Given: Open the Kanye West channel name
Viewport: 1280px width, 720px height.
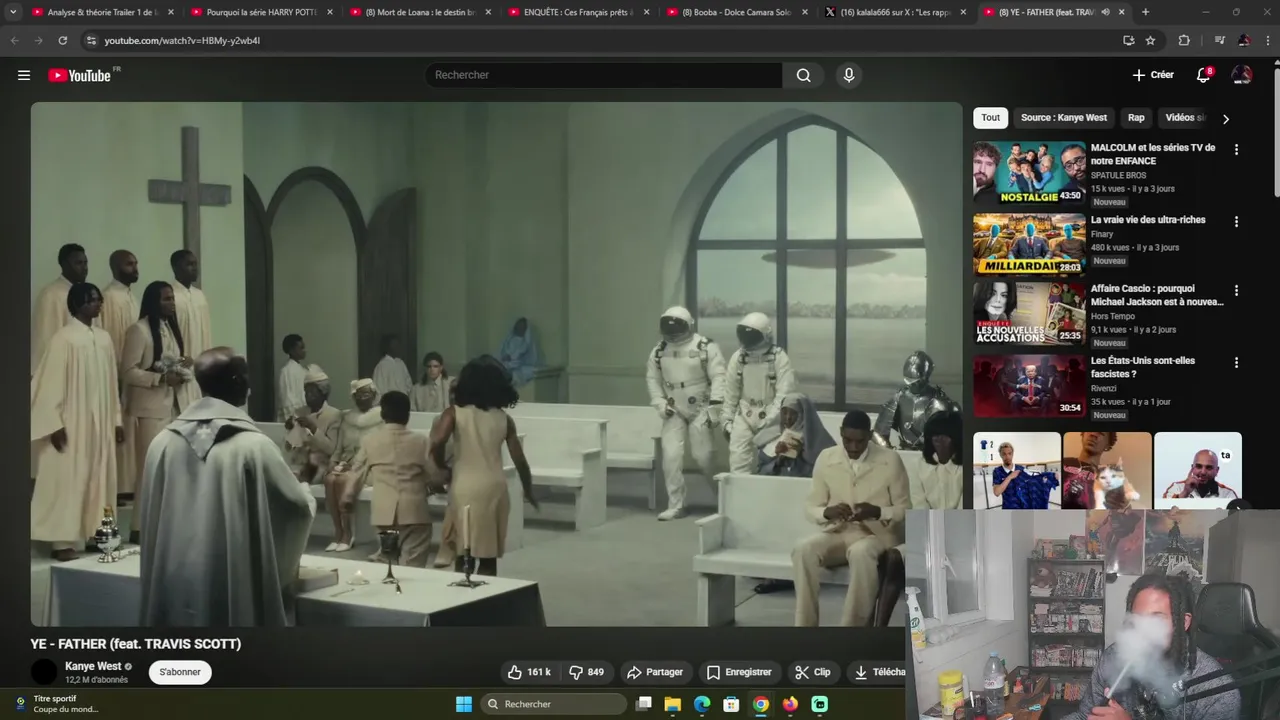Looking at the screenshot, I should [x=93, y=666].
